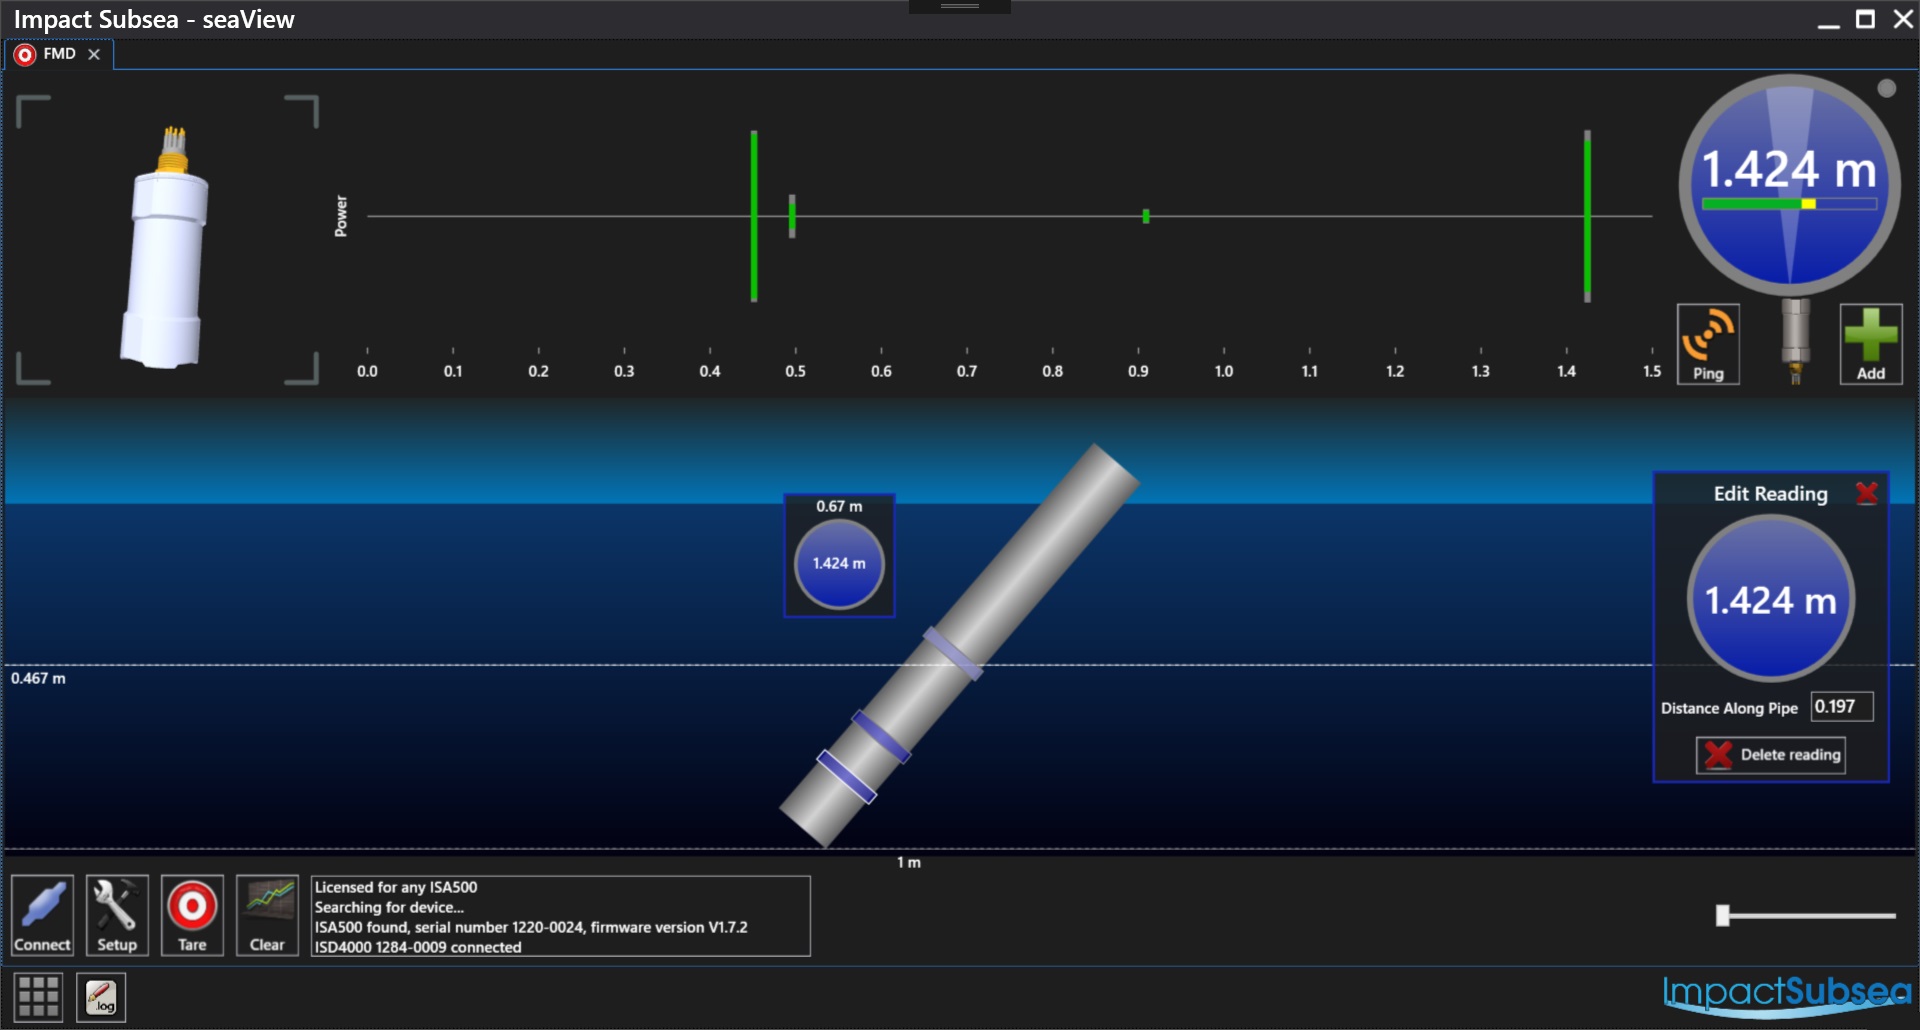This screenshot has height=1030, width=1920.
Task: Click the middle purple band on the pipe
Action: (881, 737)
